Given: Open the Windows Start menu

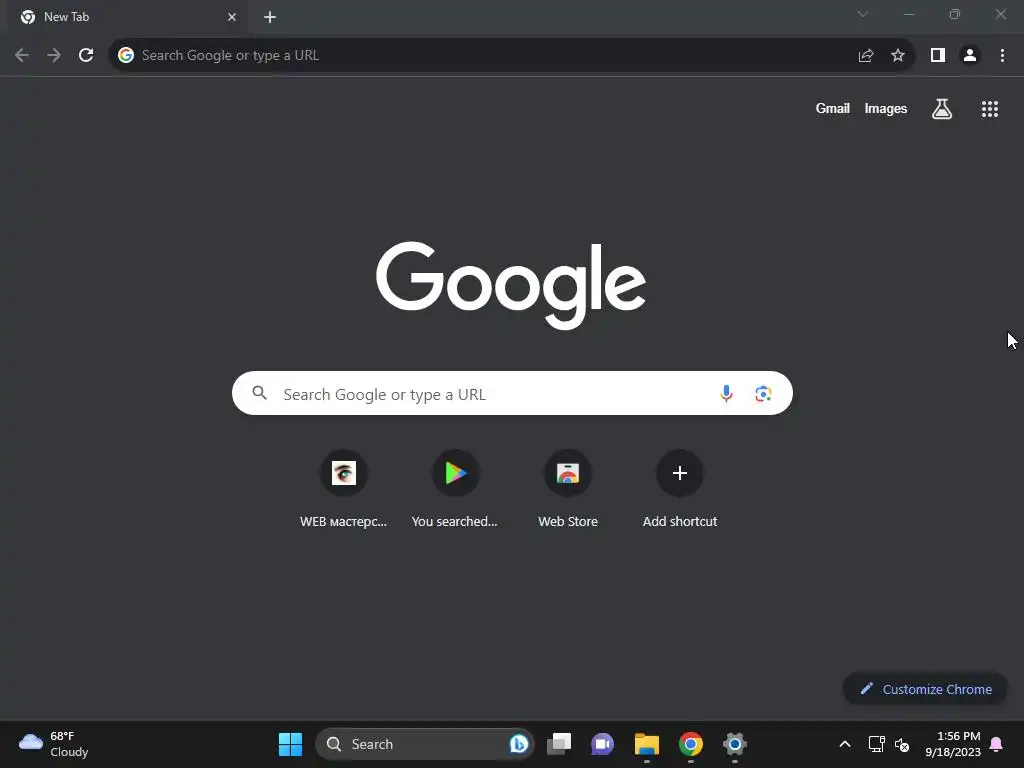Looking at the screenshot, I should tap(291, 744).
